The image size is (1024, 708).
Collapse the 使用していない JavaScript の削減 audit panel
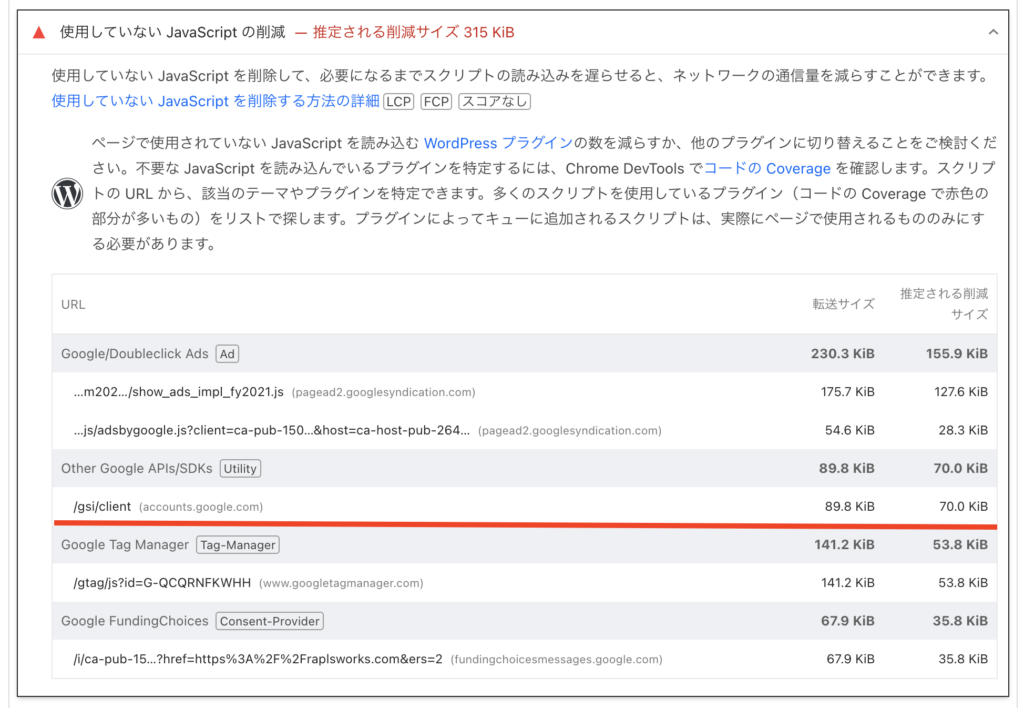point(993,31)
